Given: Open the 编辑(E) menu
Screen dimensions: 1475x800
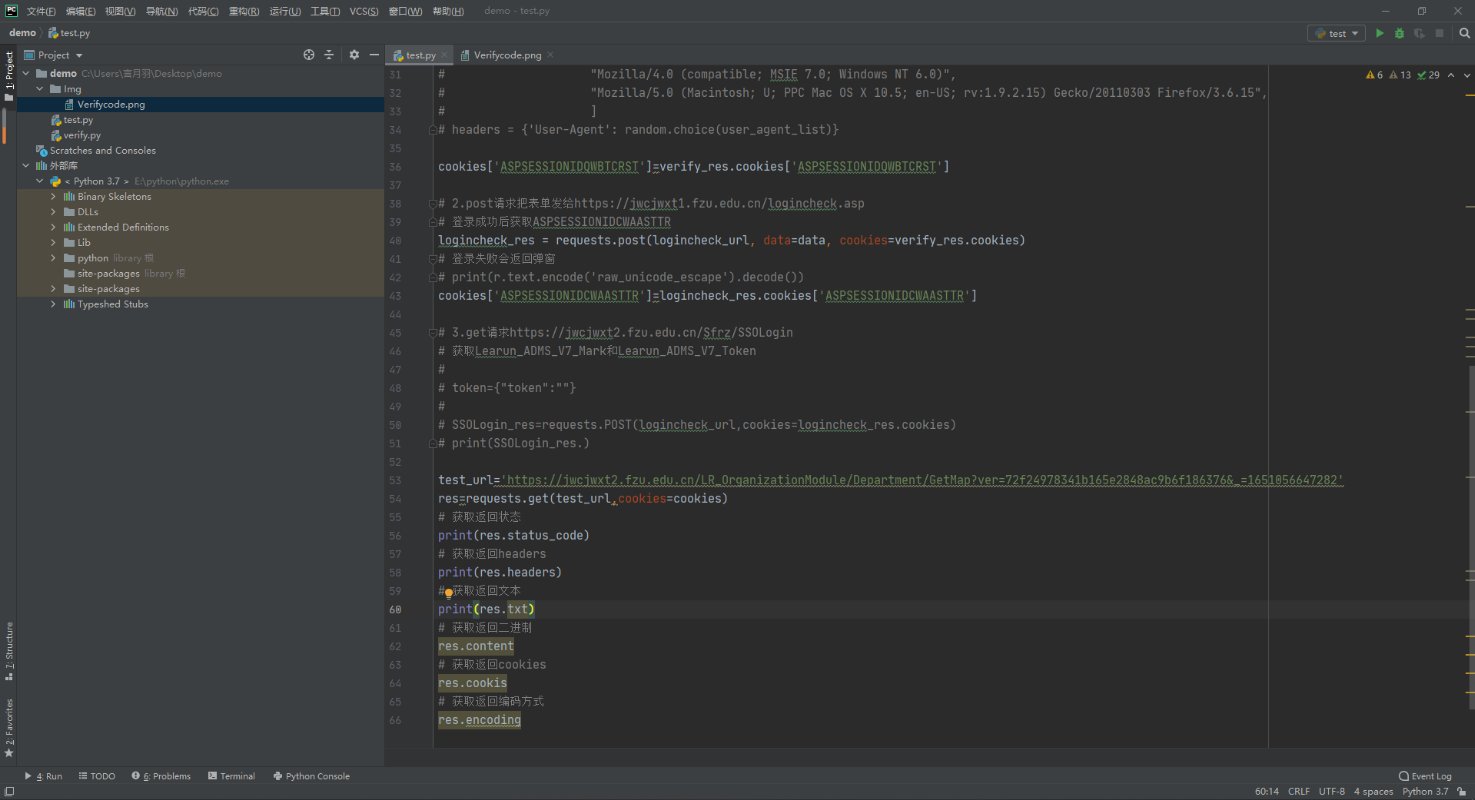Looking at the screenshot, I should pyautogui.click(x=81, y=11).
